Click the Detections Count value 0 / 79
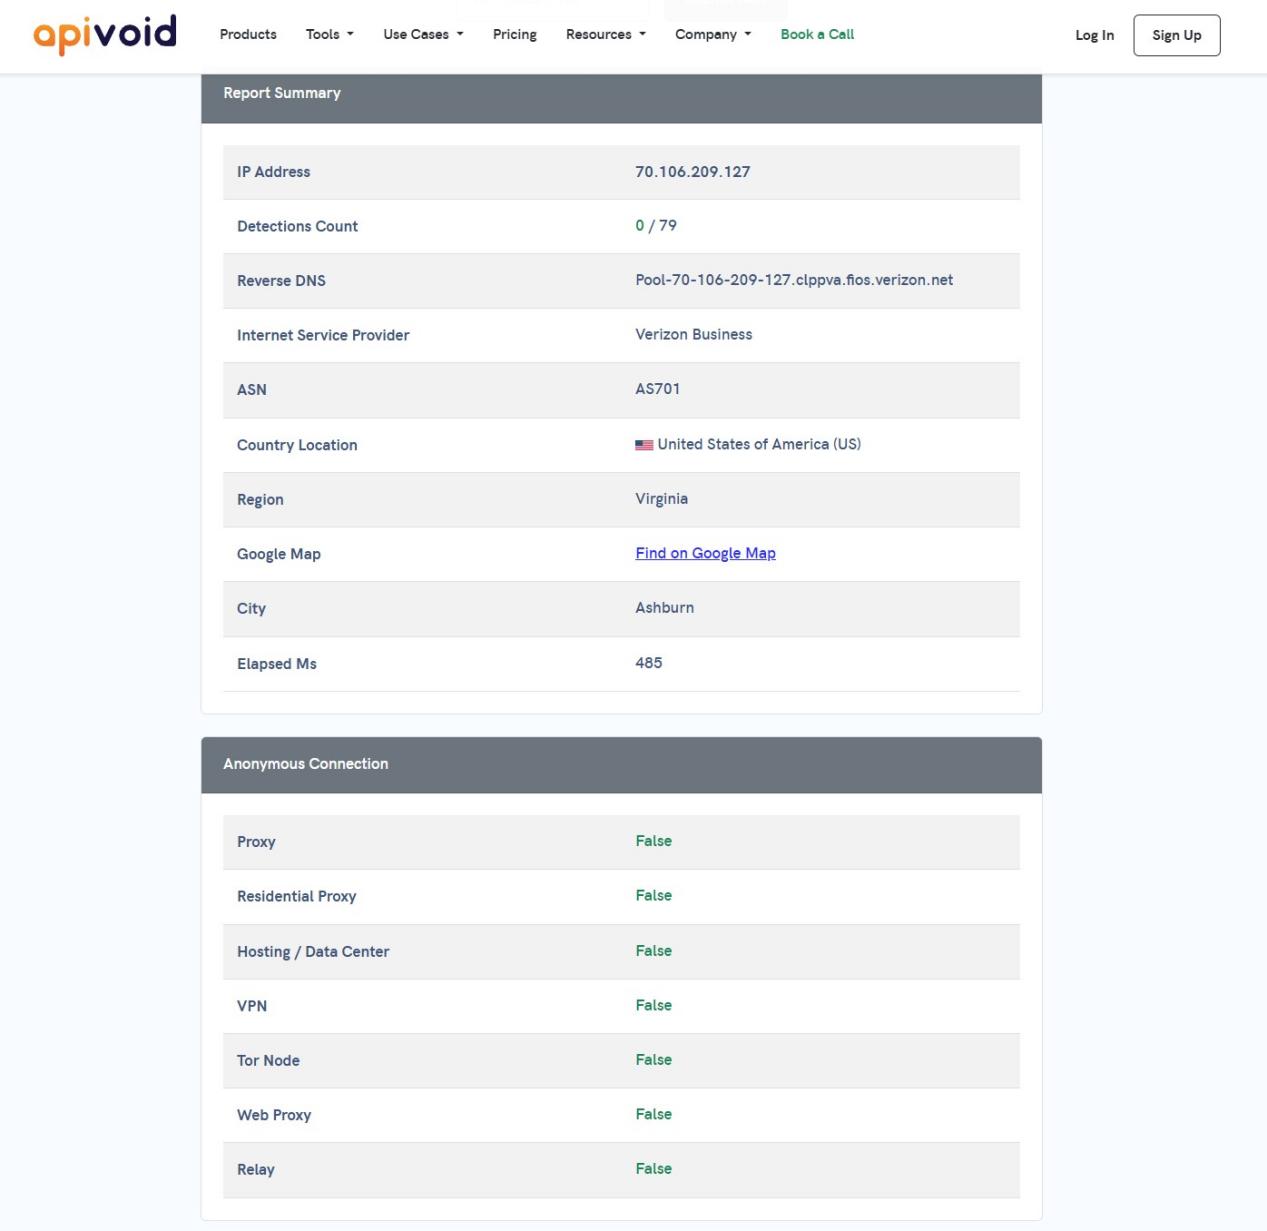 click(656, 226)
